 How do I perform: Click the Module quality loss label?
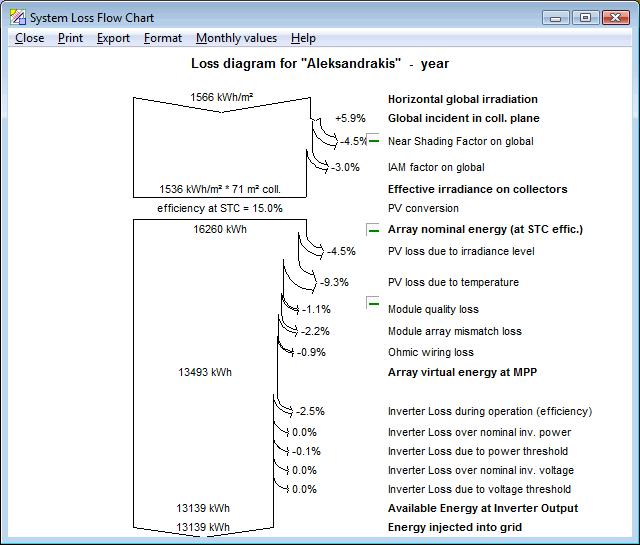pyautogui.click(x=433, y=309)
